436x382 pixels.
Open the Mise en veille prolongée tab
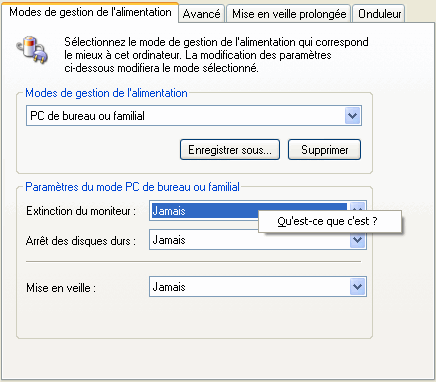click(x=289, y=14)
